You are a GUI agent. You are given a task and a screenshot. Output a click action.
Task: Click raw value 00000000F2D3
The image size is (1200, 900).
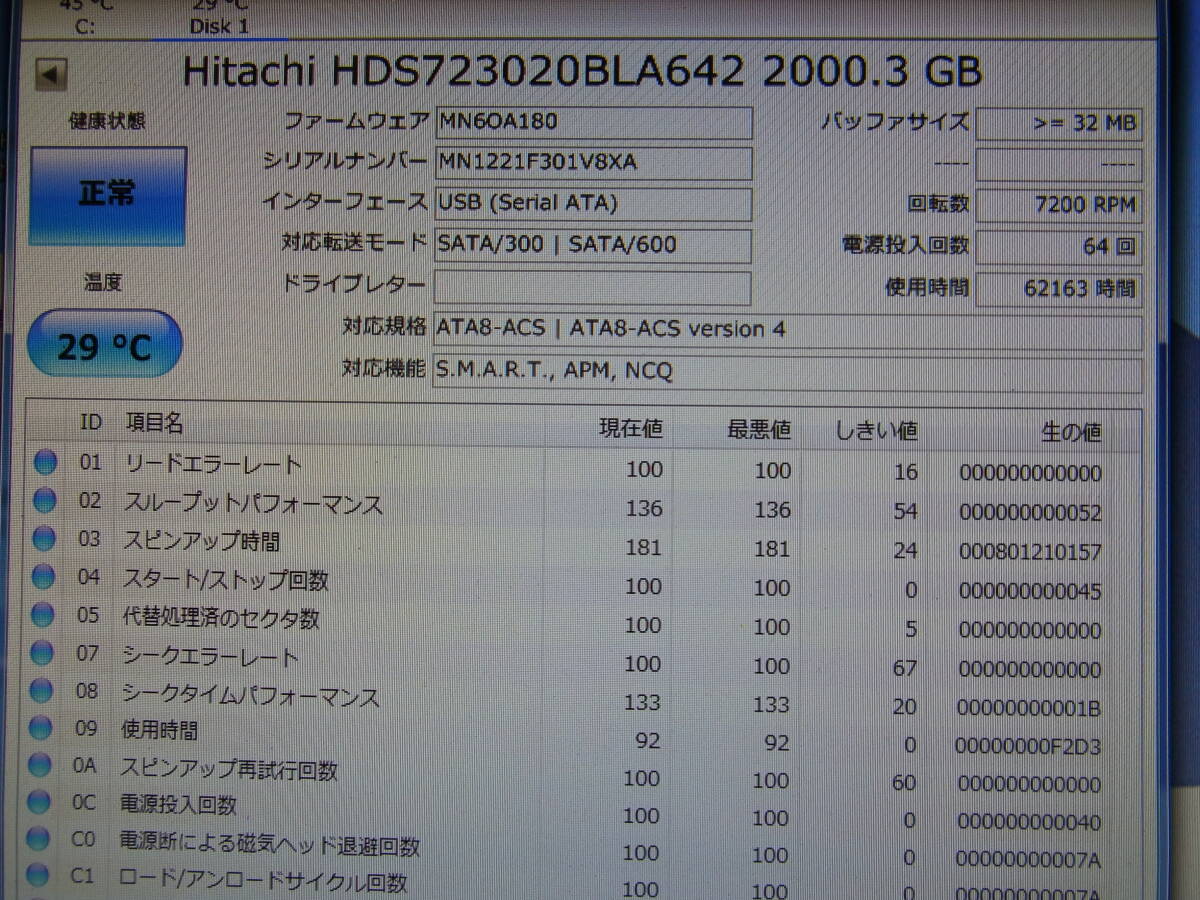tap(1028, 745)
